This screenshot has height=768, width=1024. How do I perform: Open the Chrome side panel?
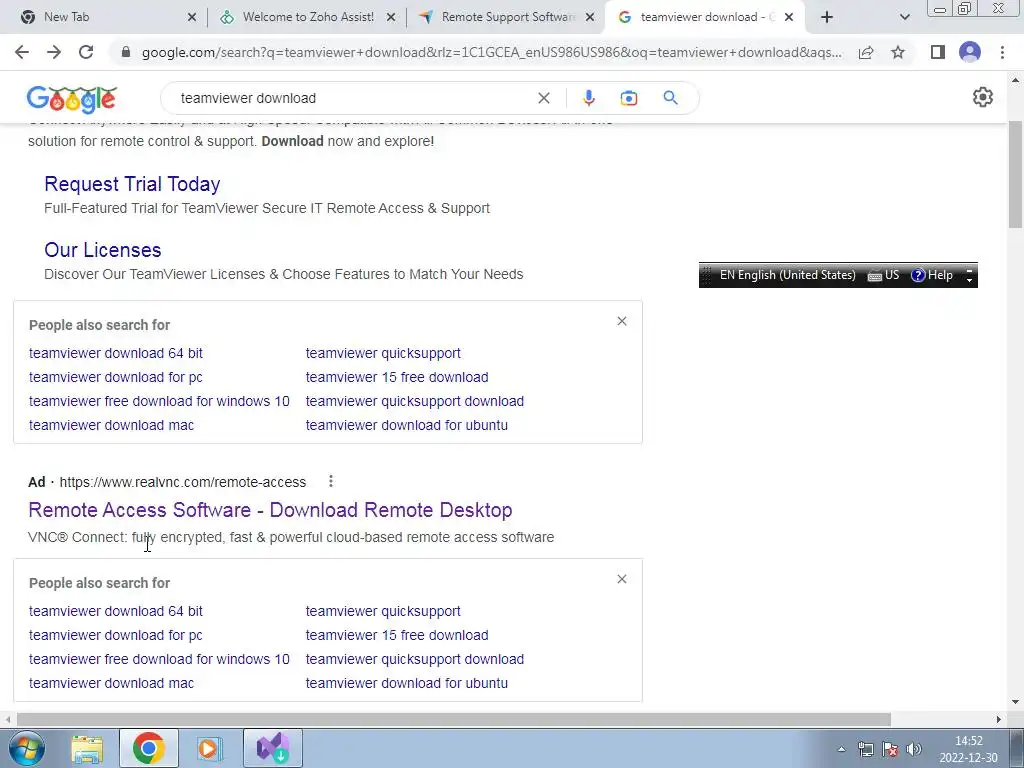[938, 52]
